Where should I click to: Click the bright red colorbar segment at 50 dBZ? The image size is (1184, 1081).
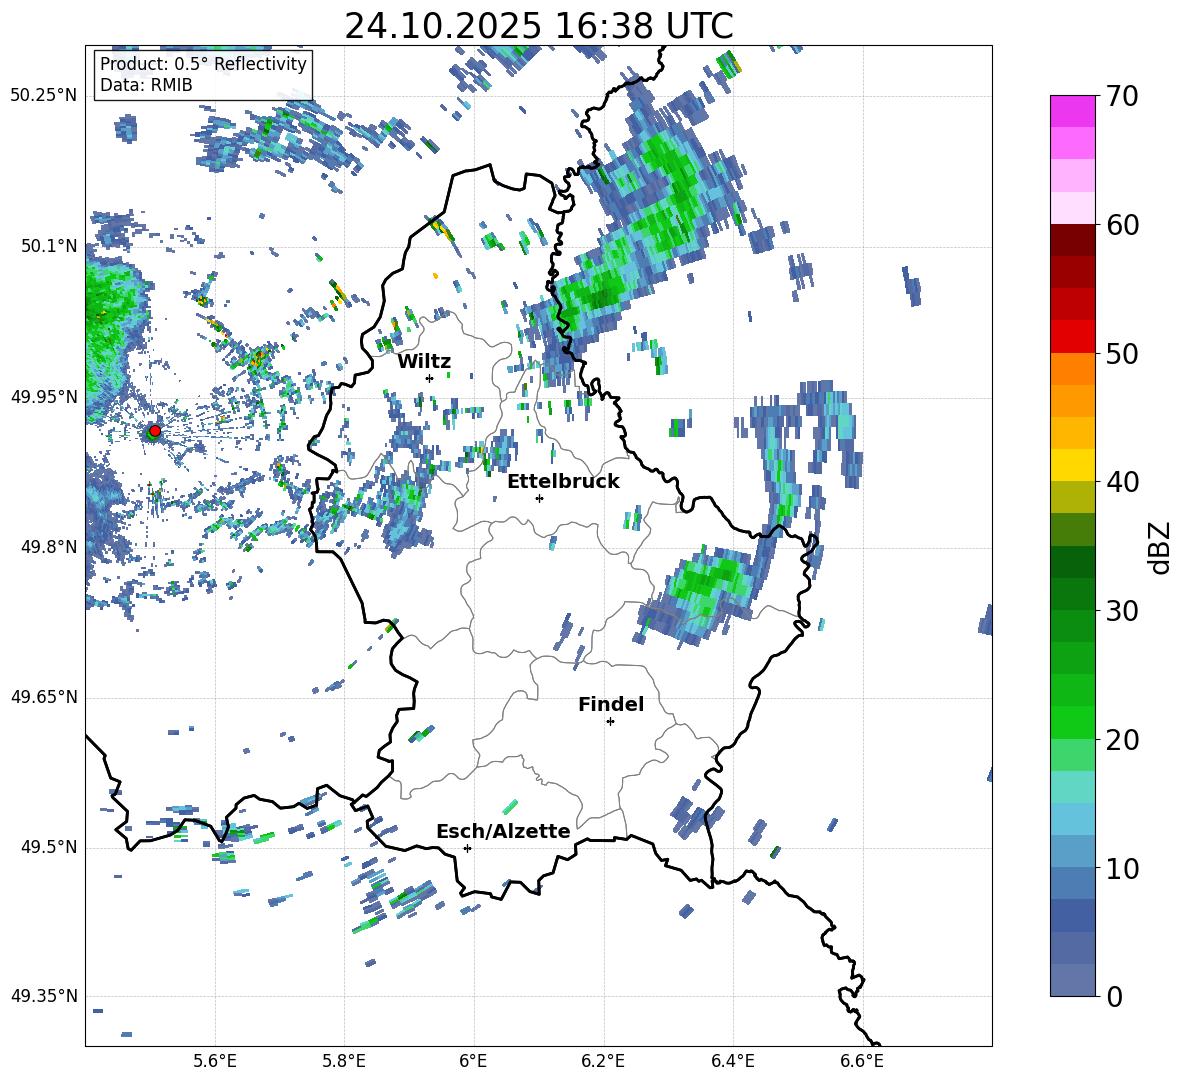pyautogui.click(x=1073, y=337)
